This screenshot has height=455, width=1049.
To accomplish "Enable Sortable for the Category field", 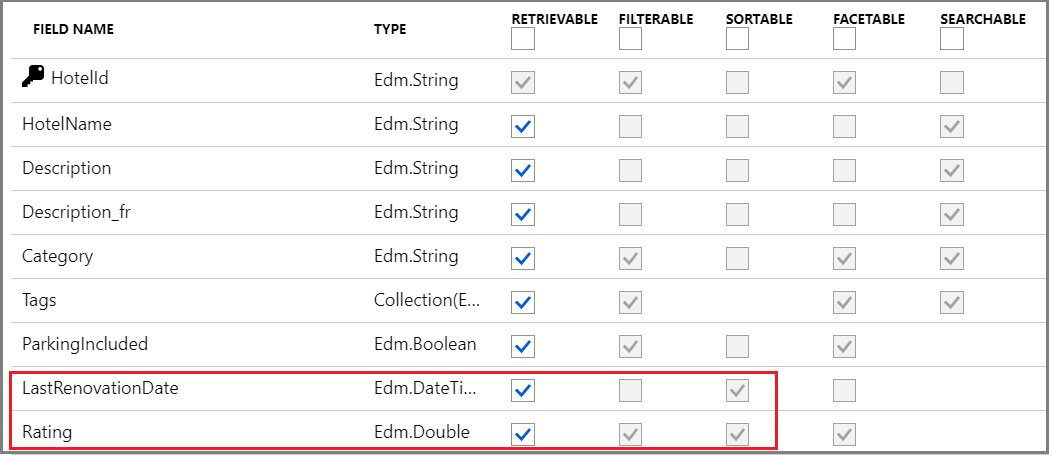I will [737, 258].
